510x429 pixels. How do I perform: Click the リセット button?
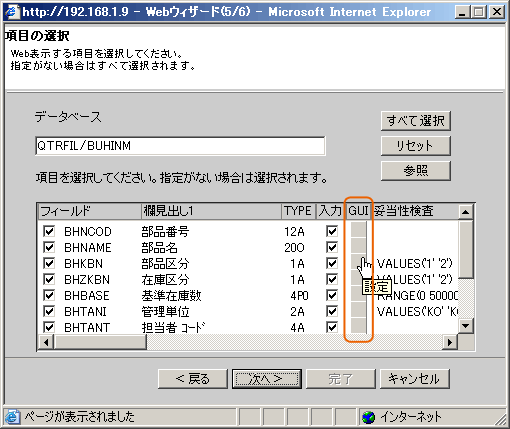[416, 146]
